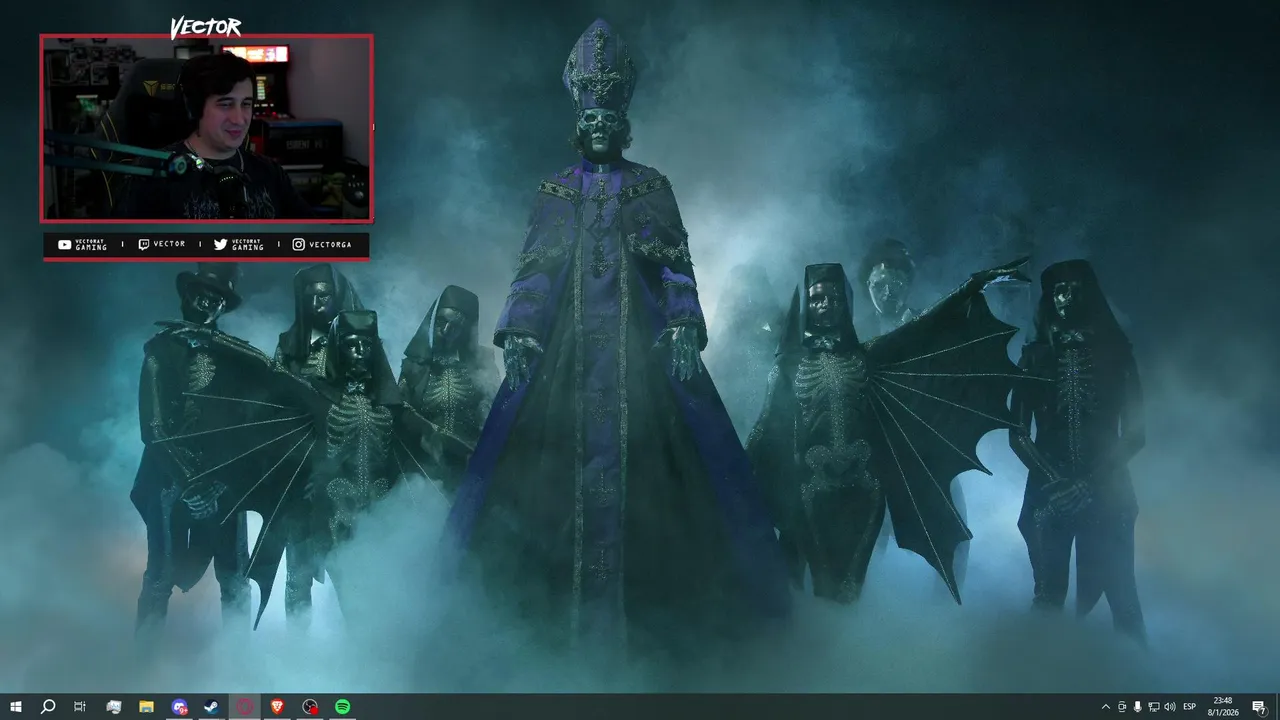Viewport: 1280px width, 720px height.
Task: Open the Windows Start menu
Action: [x=15, y=707]
